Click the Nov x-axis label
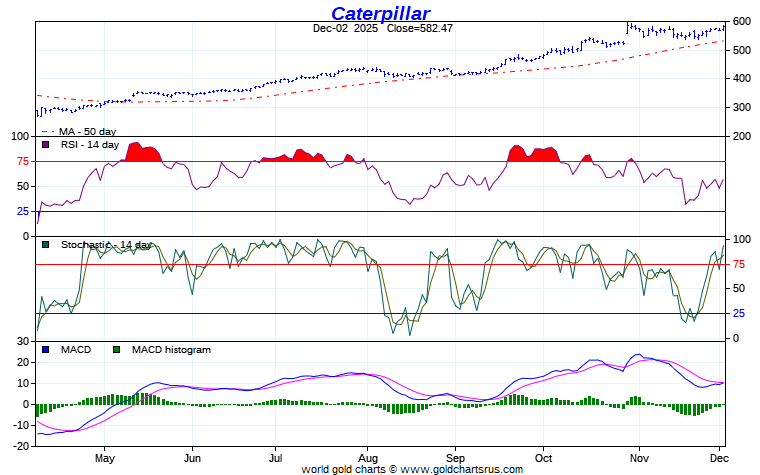 pos(639,458)
